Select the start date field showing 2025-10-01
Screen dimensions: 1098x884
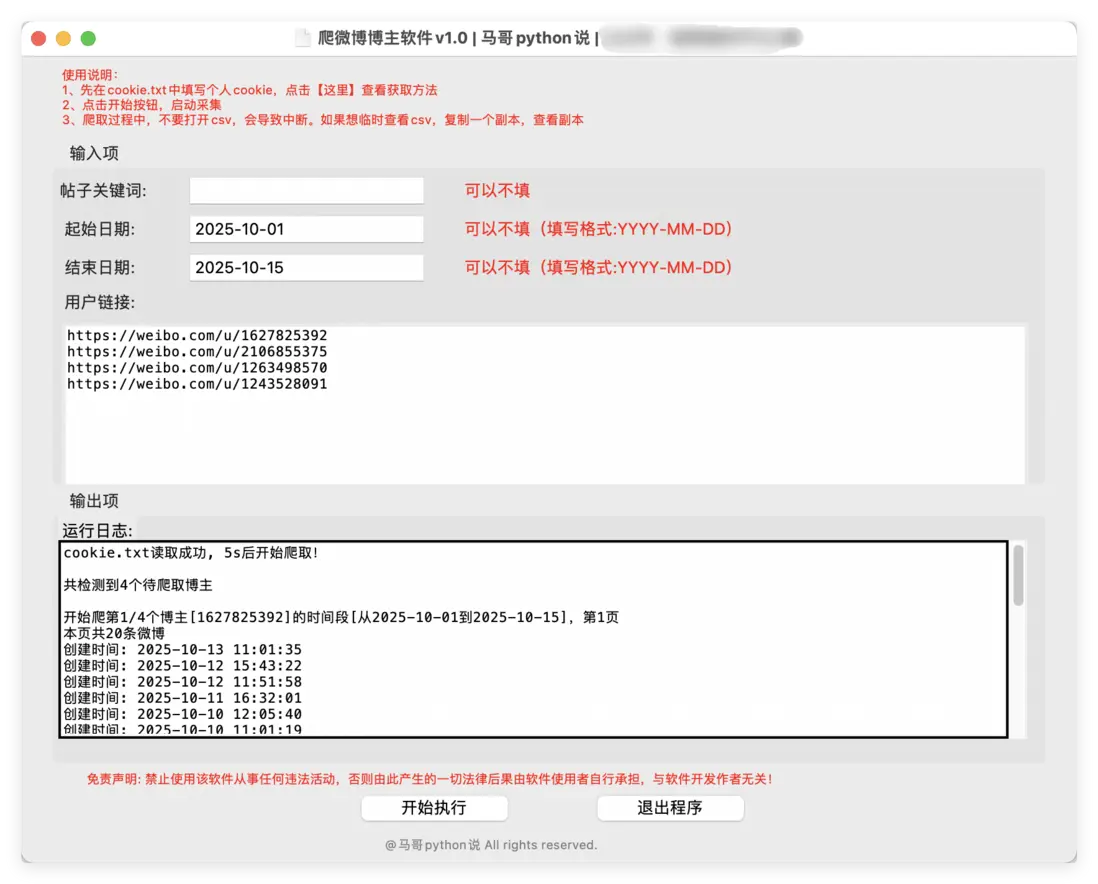point(306,229)
